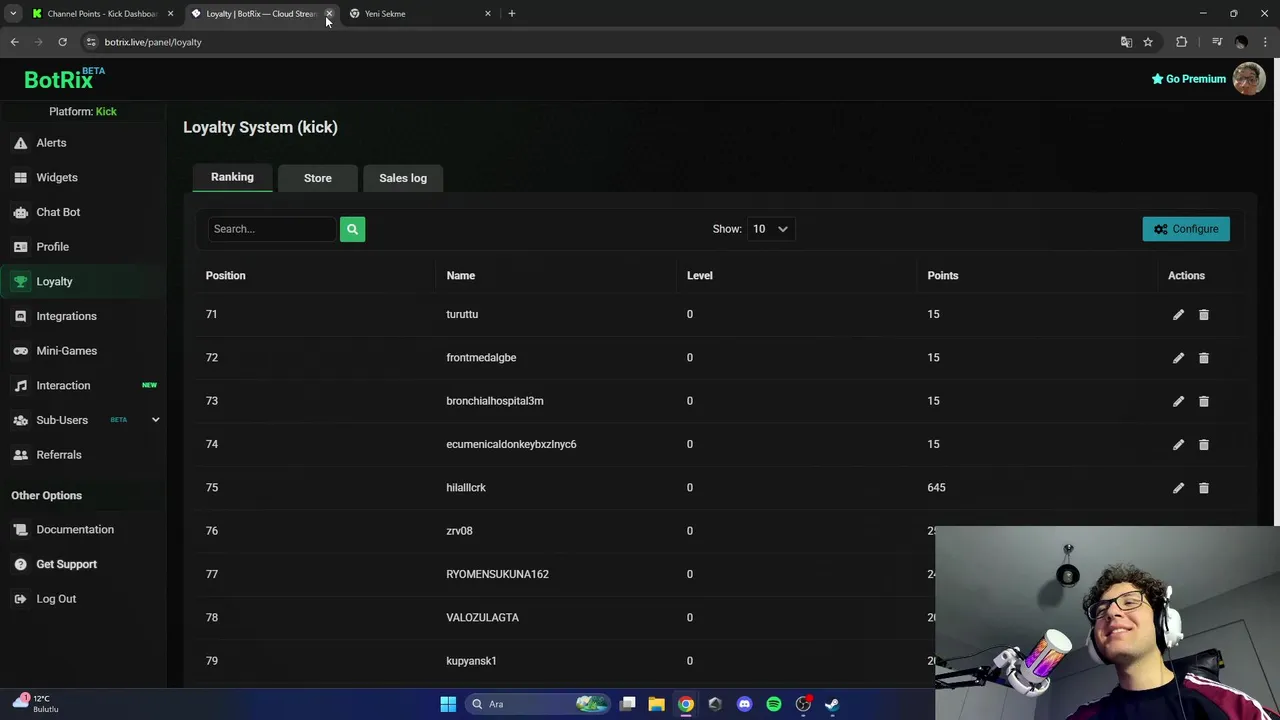
Task: Click the username VALOZULAGTA
Action: 482,618
